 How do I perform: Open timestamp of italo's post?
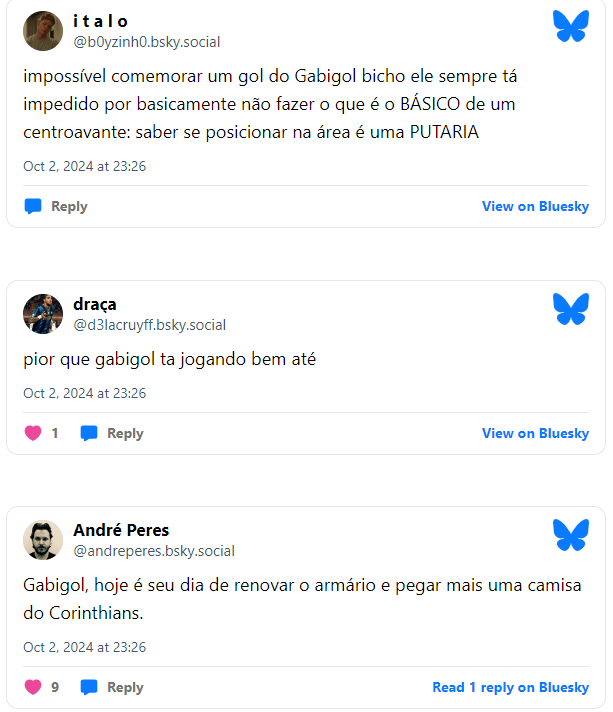pyautogui.click(x=85, y=166)
